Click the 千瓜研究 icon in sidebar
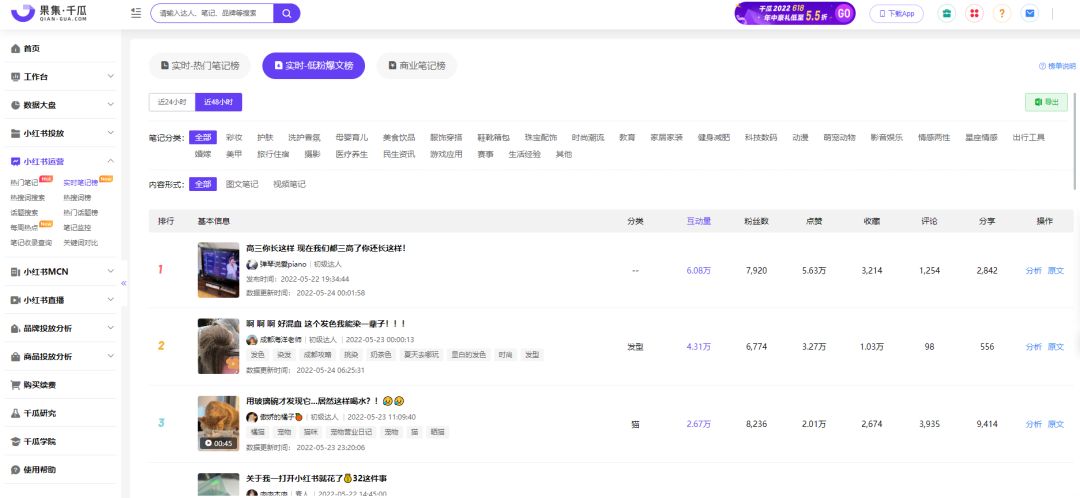1080x498 pixels. point(15,413)
